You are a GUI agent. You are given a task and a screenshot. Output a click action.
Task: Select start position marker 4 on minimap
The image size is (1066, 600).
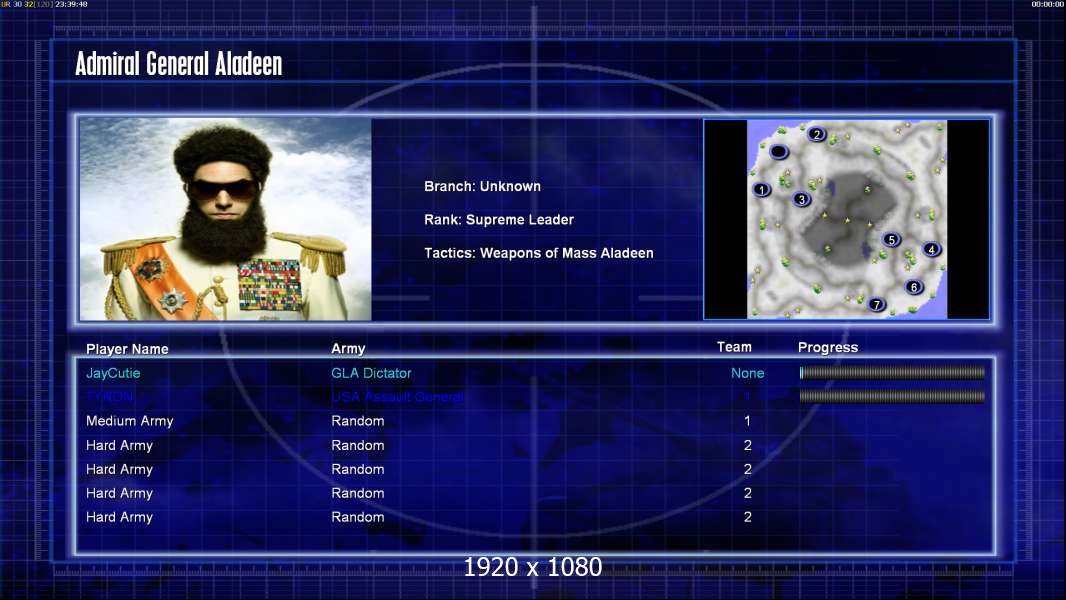931,249
